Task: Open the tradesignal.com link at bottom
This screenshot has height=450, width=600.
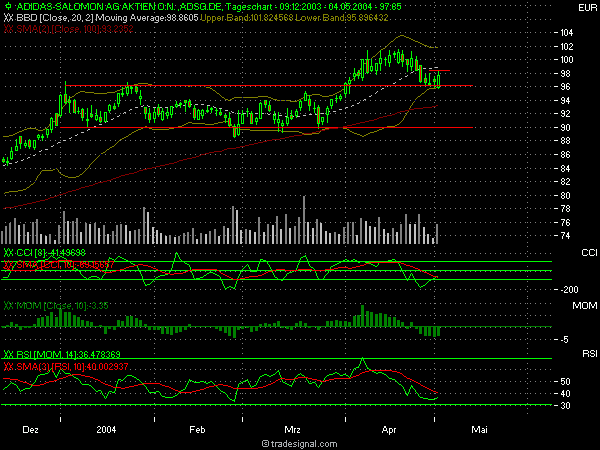Action: click(x=304, y=444)
